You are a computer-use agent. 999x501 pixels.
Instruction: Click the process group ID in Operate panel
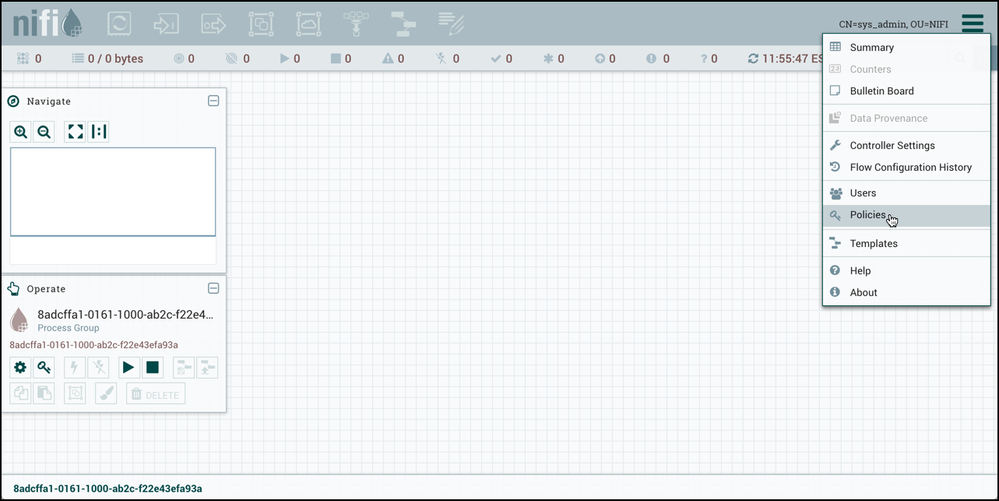(x=94, y=345)
